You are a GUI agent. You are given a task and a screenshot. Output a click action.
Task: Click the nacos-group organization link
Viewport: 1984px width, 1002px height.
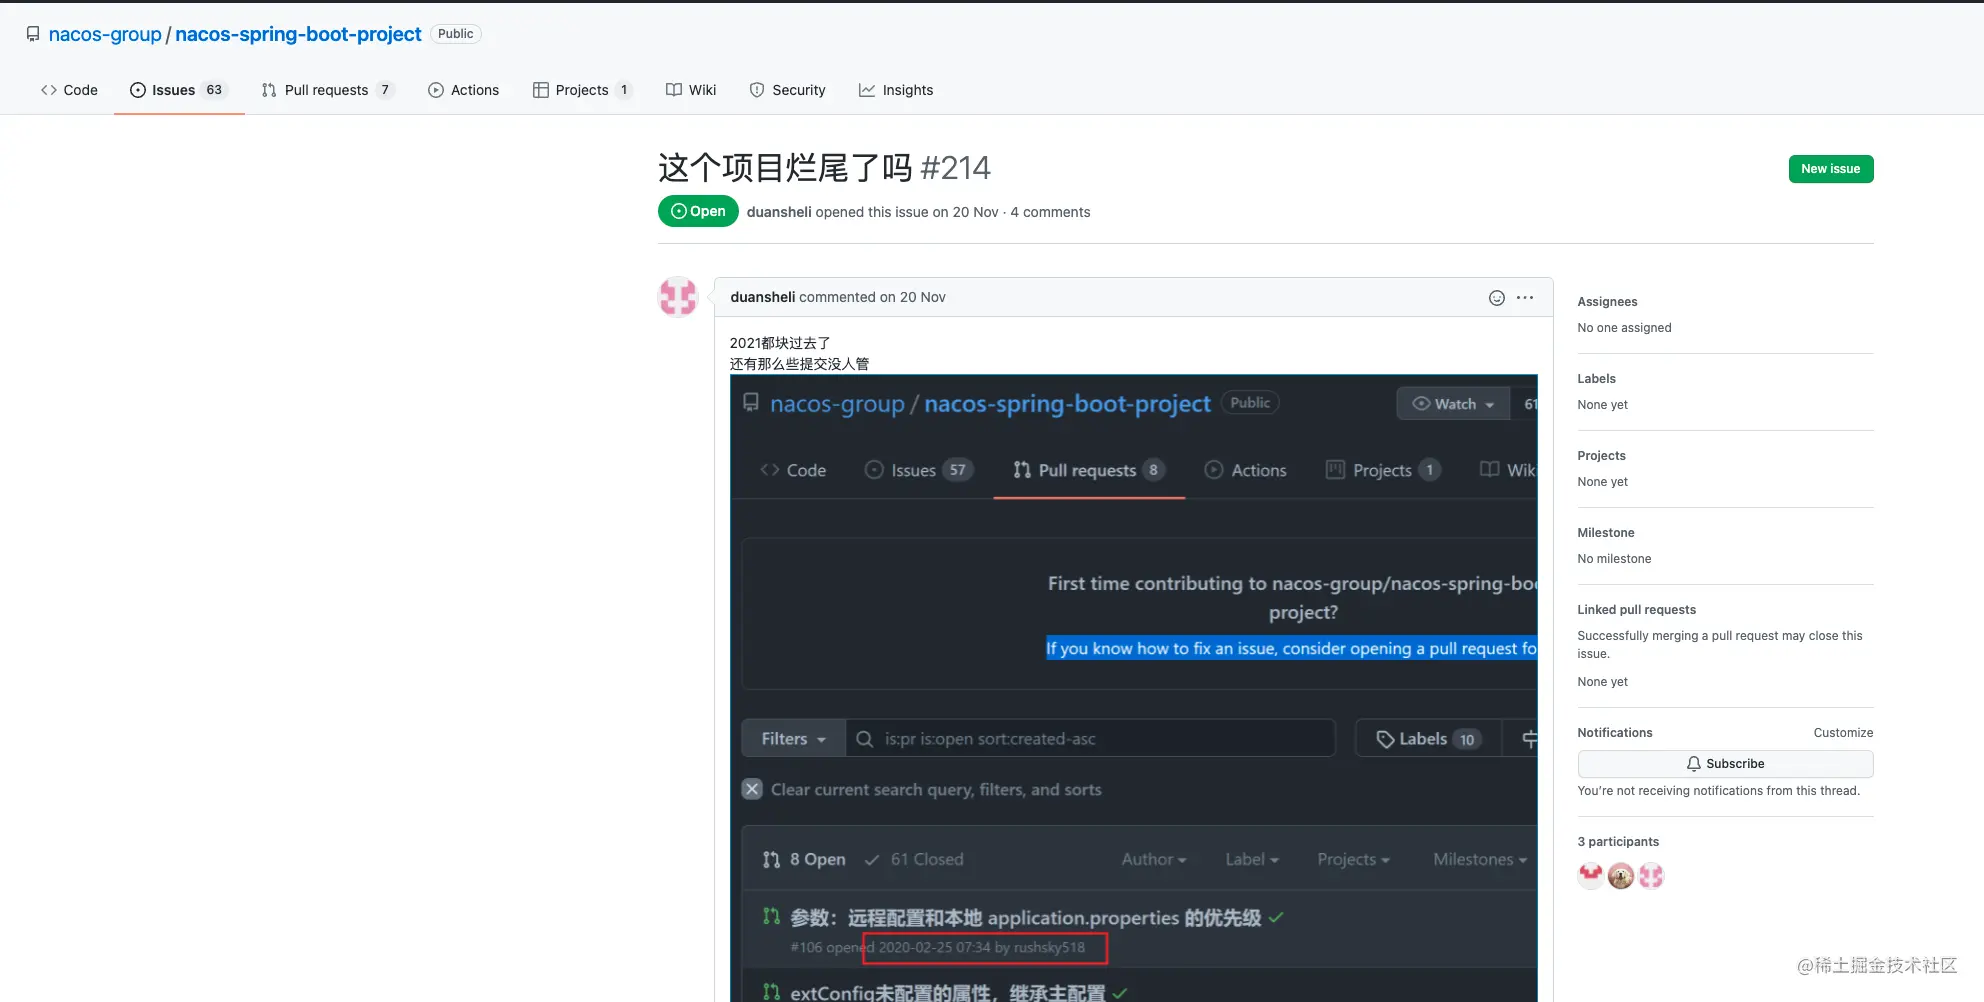(105, 34)
